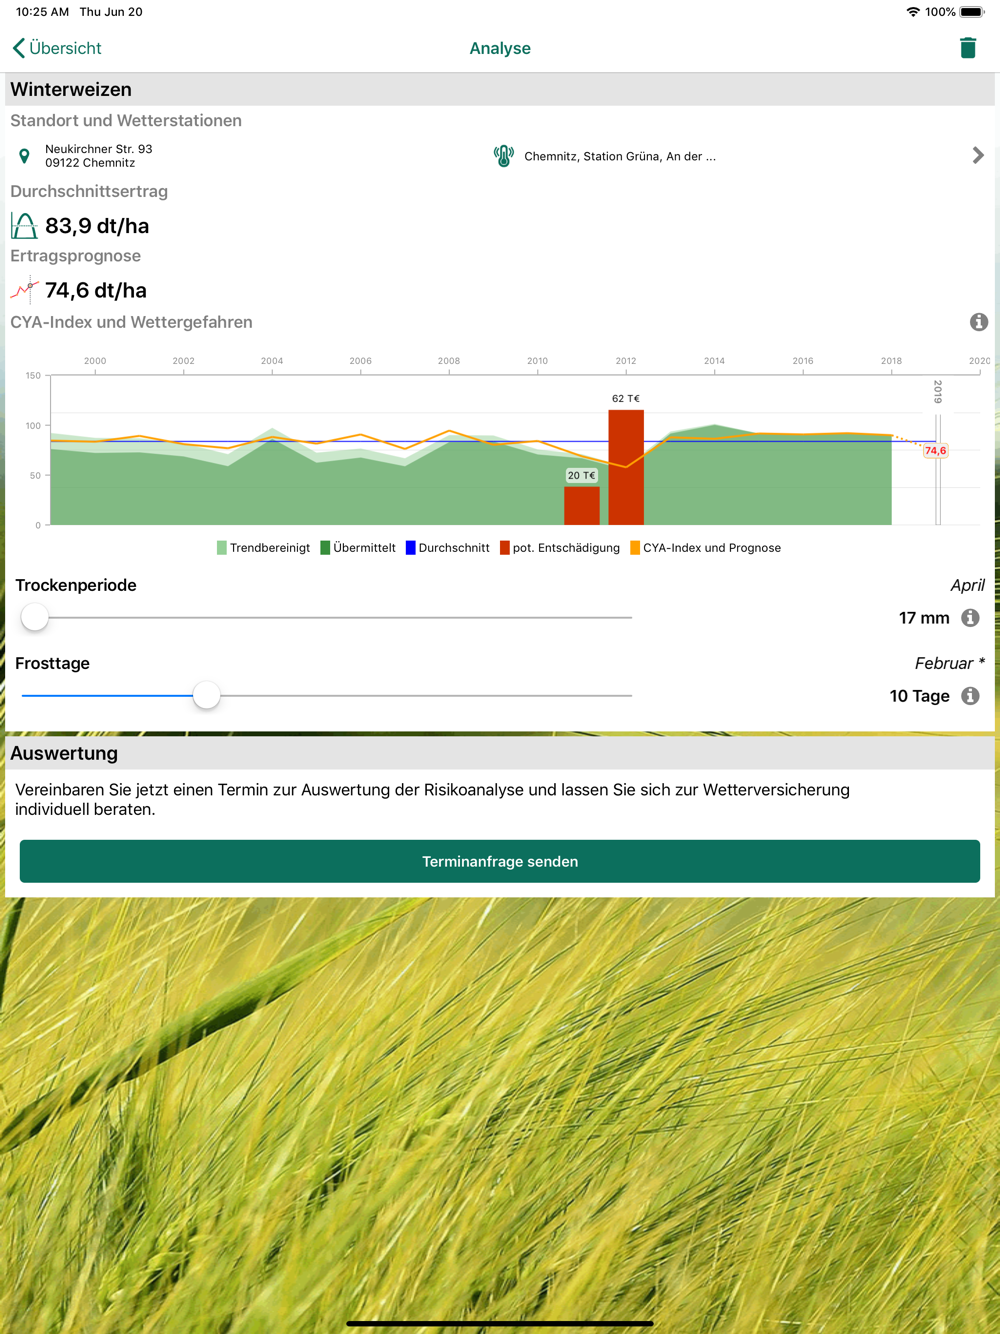
Task: Go back to Übersicht
Action: 56,48
